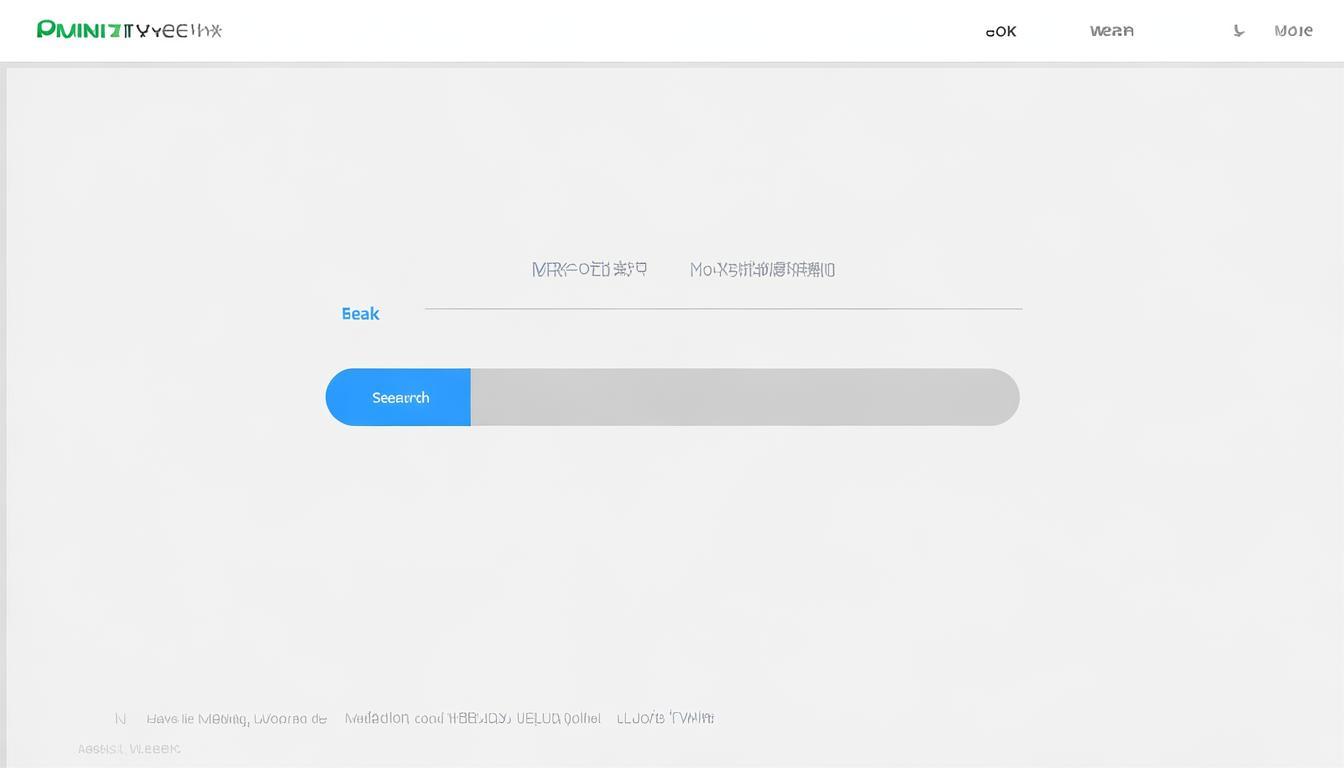
Task: Click the gray progress-style bar beside the Search button
Action: tap(745, 396)
